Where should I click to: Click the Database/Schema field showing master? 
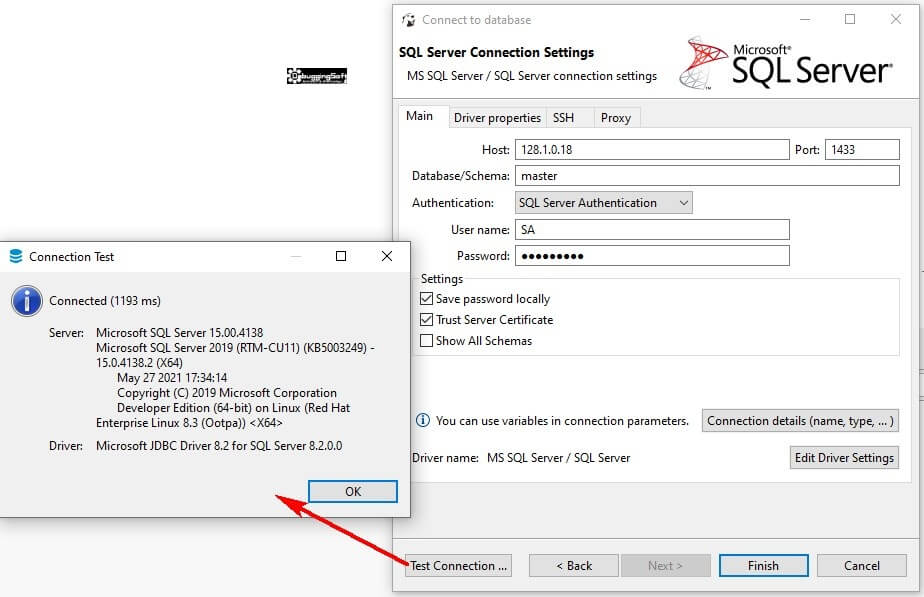[707, 176]
